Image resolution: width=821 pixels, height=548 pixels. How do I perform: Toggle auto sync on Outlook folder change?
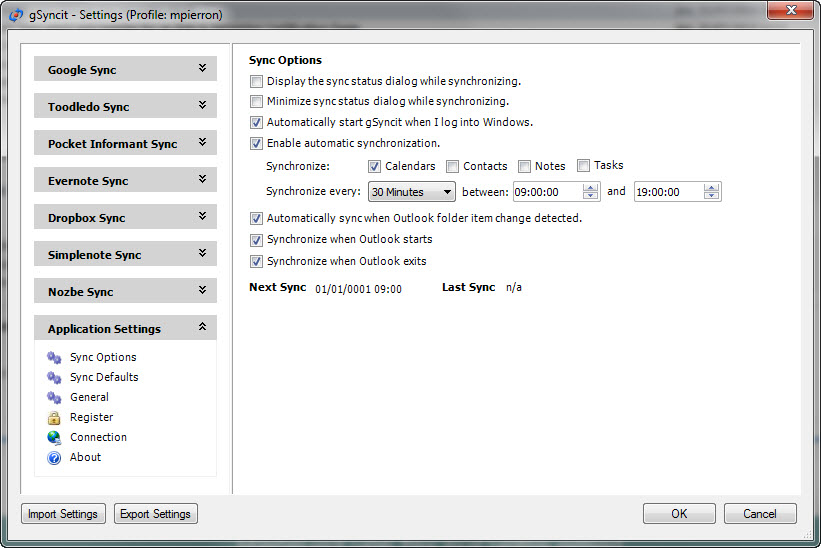(x=256, y=218)
